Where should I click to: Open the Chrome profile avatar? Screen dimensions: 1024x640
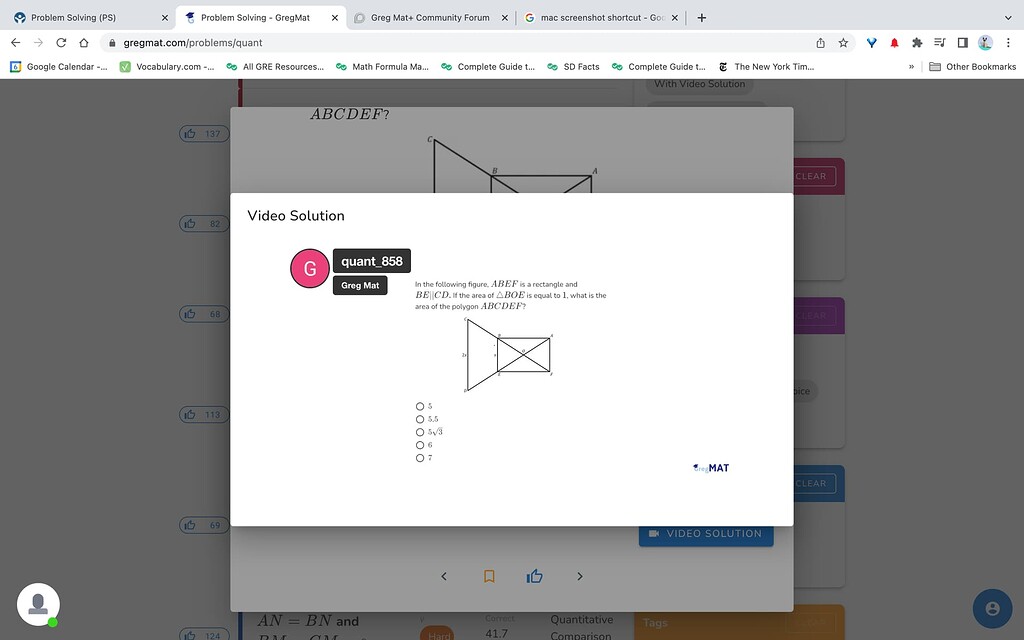985,42
